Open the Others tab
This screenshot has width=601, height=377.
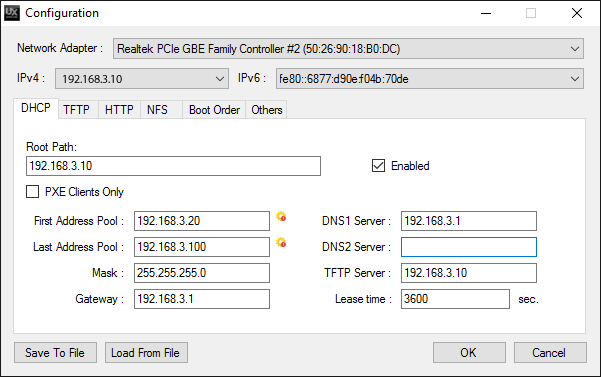(267, 110)
